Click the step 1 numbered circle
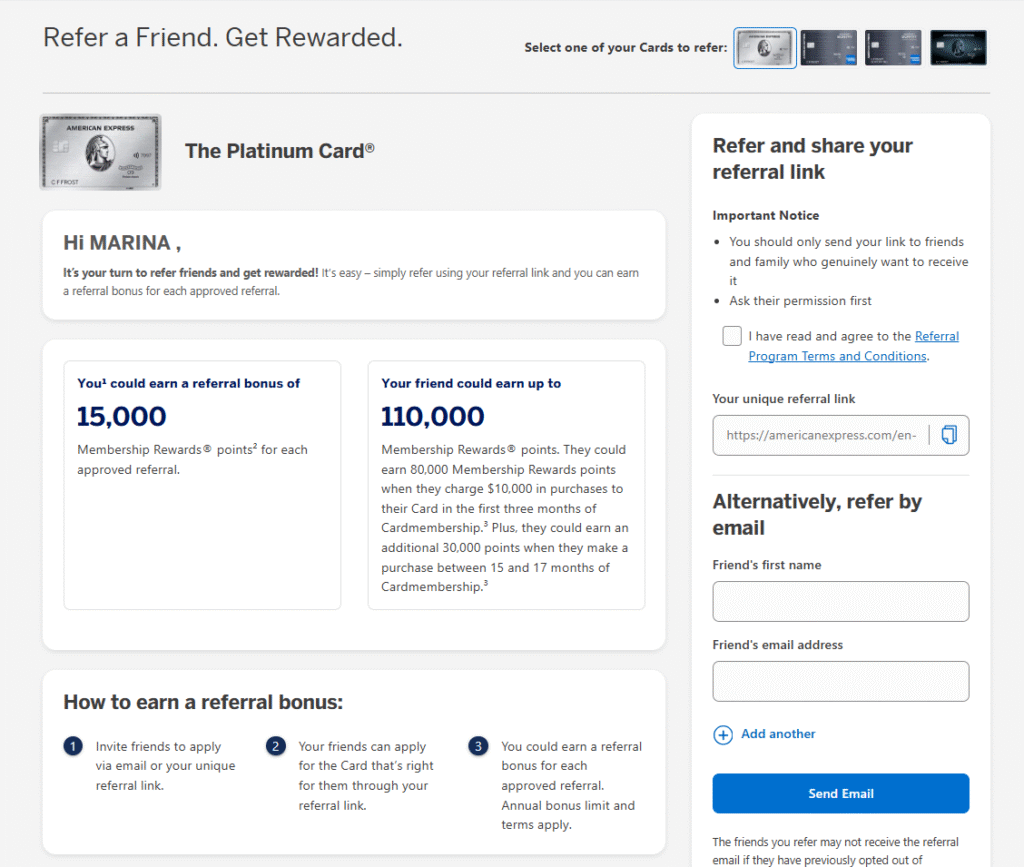Screen dimensions: 1024x867 (x=73, y=746)
